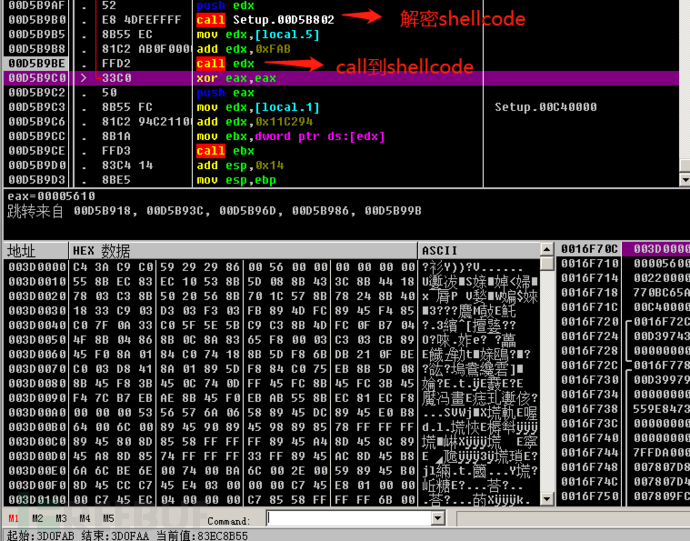Select hex dump row 003D0010
The height and width of the screenshot is (541, 690).
point(272,281)
